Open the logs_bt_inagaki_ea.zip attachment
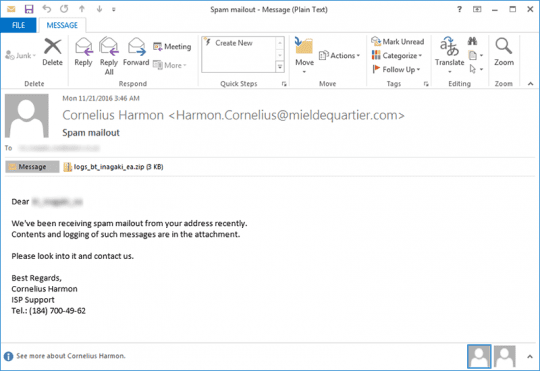The width and height of the screenshot is (540, 371). point(114,167)
